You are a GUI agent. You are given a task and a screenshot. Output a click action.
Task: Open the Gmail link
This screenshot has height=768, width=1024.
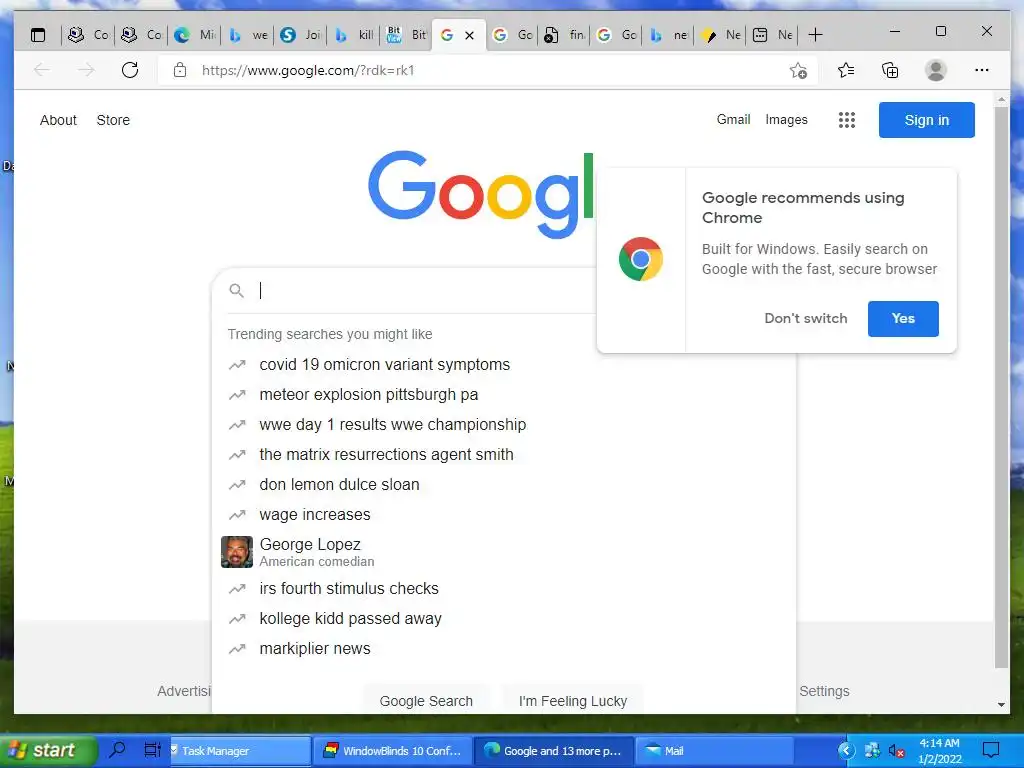tap(733, 120)
